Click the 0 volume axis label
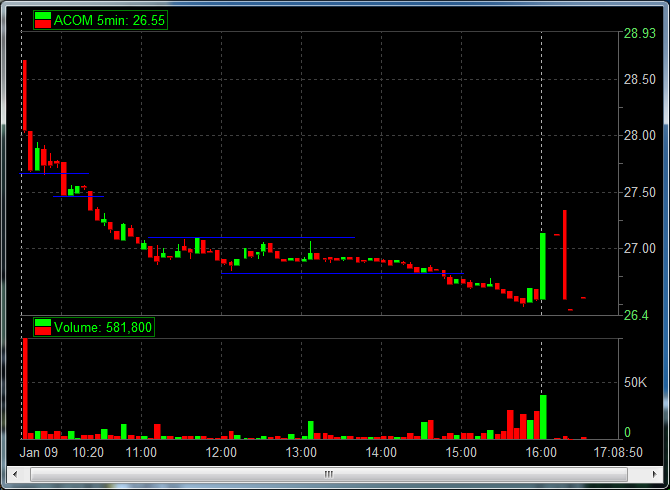670x490 pixels. click(627, 433)
